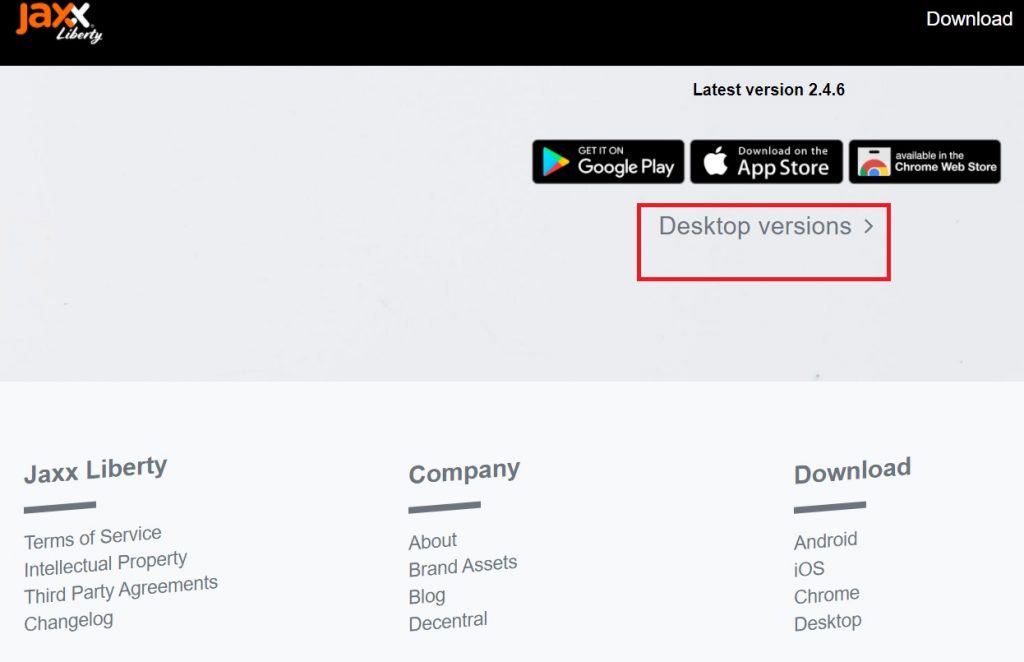Open Brand Assets link
This screenshot has height=662, width=1024.
click(x=463, y=566)
